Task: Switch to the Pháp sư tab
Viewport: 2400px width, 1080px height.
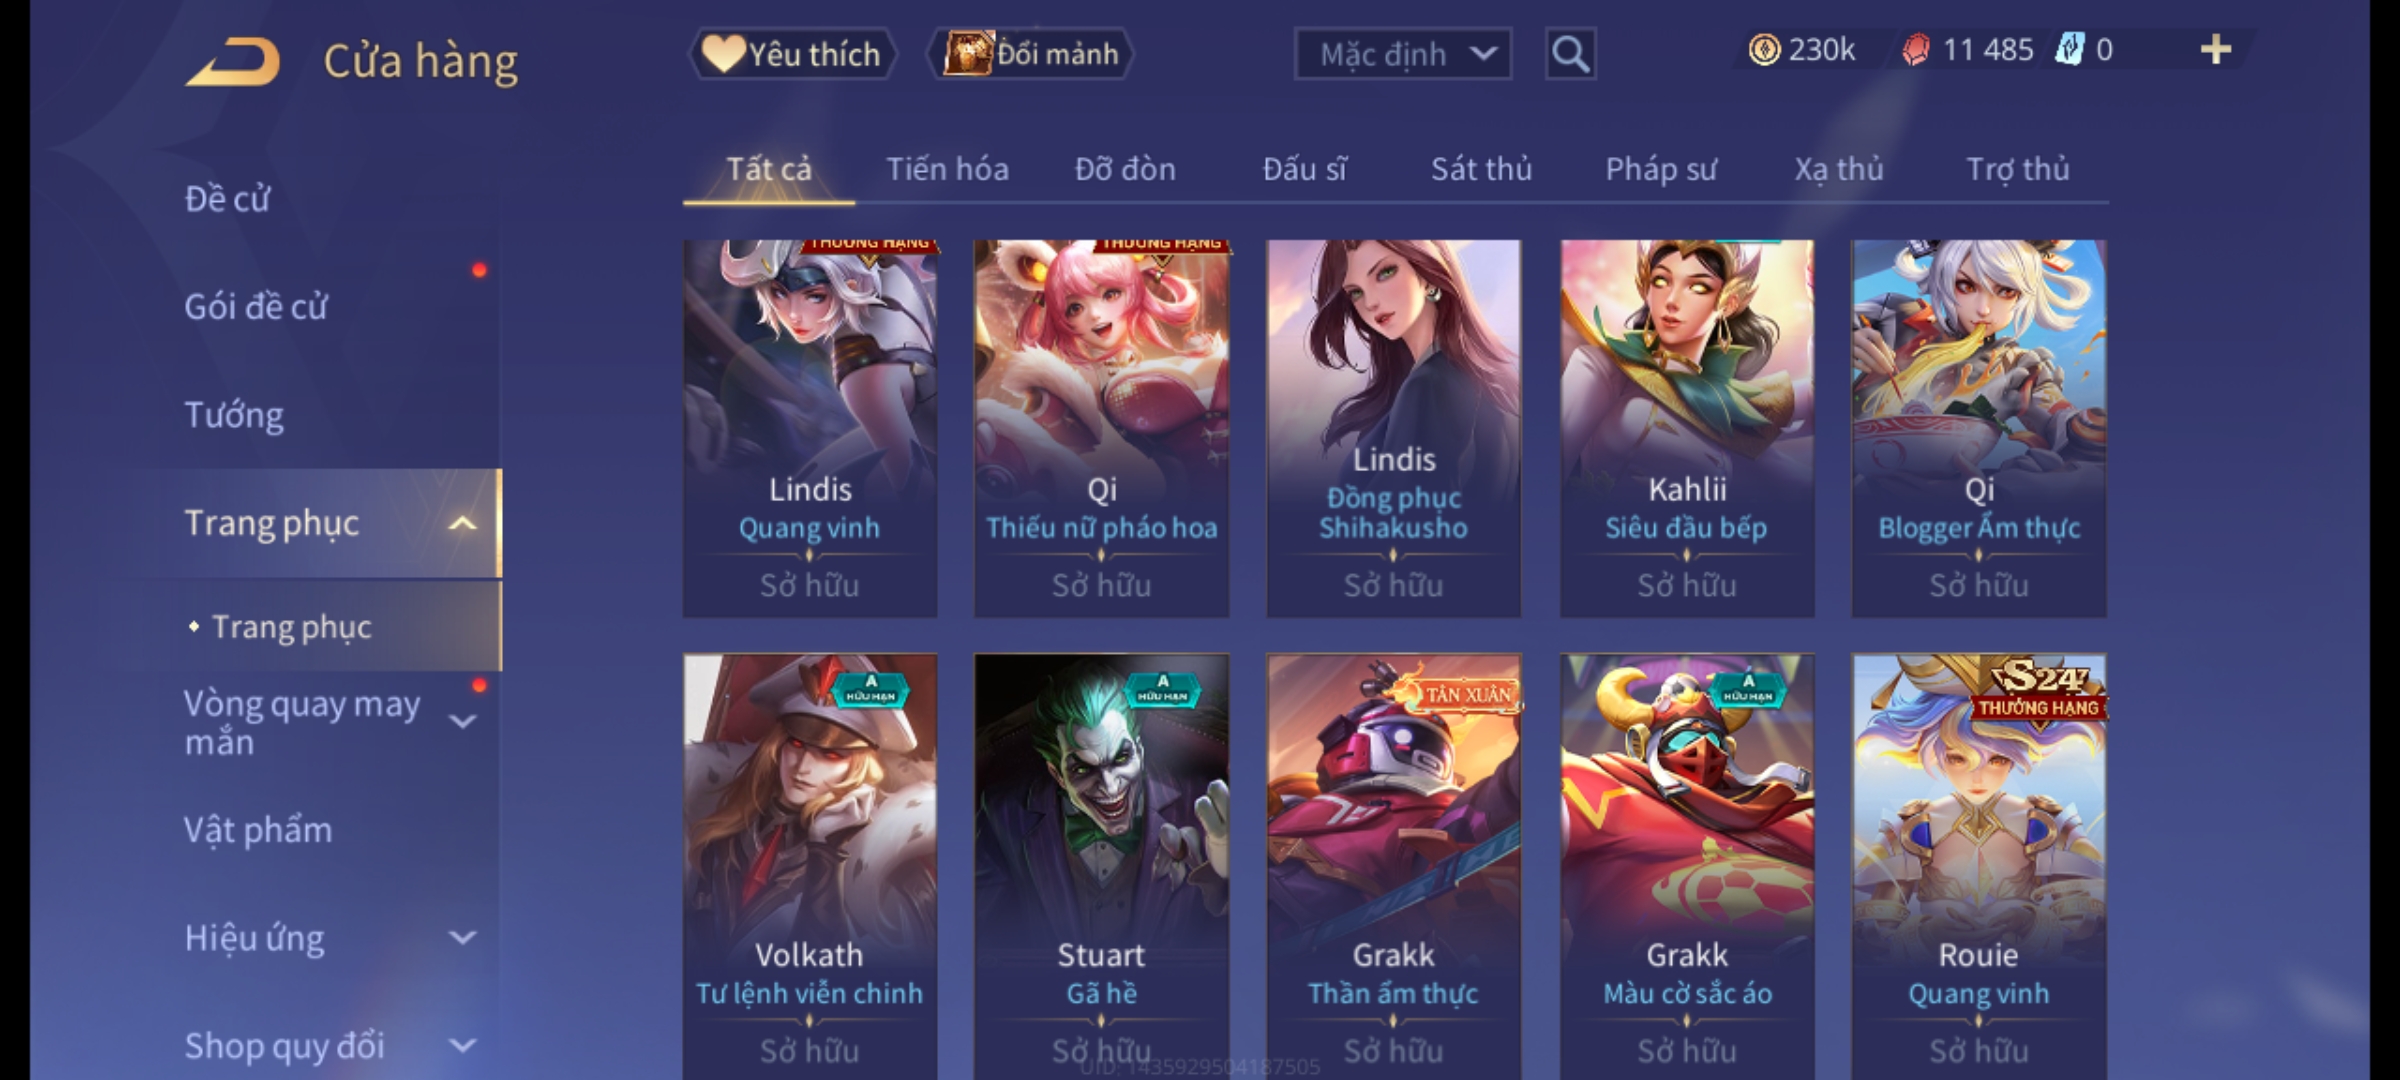Action: click(x=1661, y=169)
